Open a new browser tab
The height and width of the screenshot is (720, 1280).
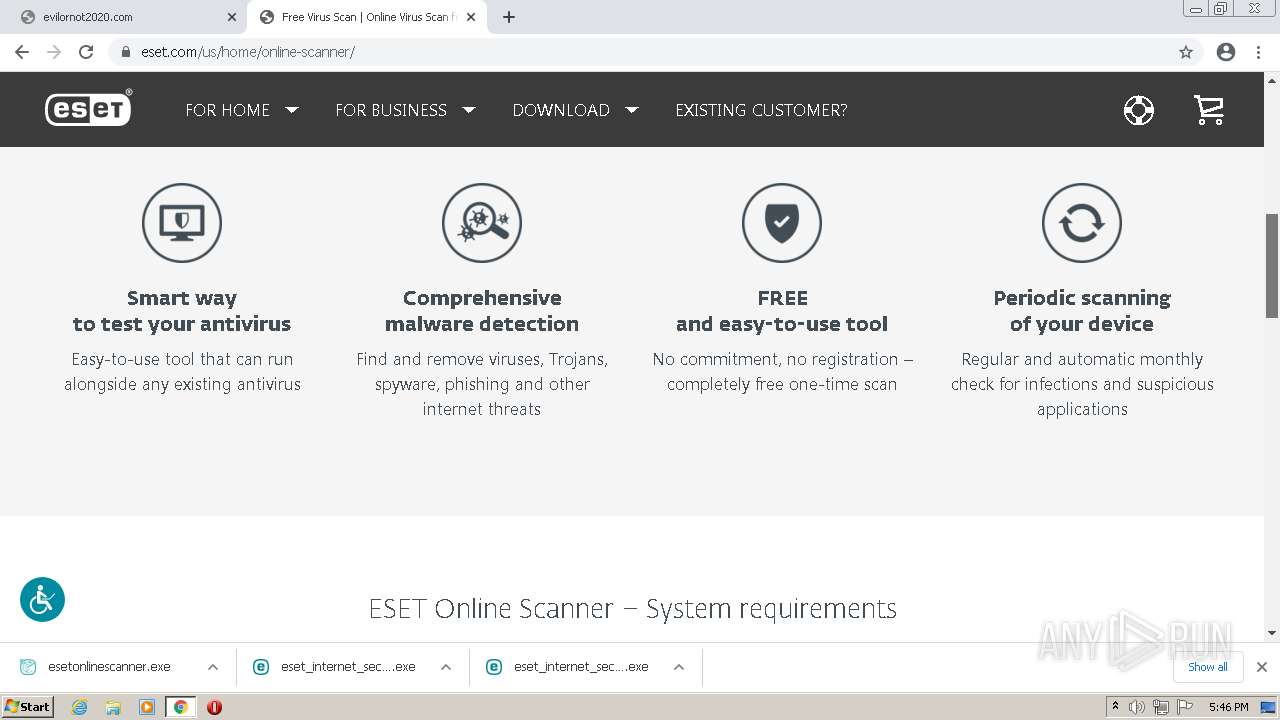pos(509,17)
